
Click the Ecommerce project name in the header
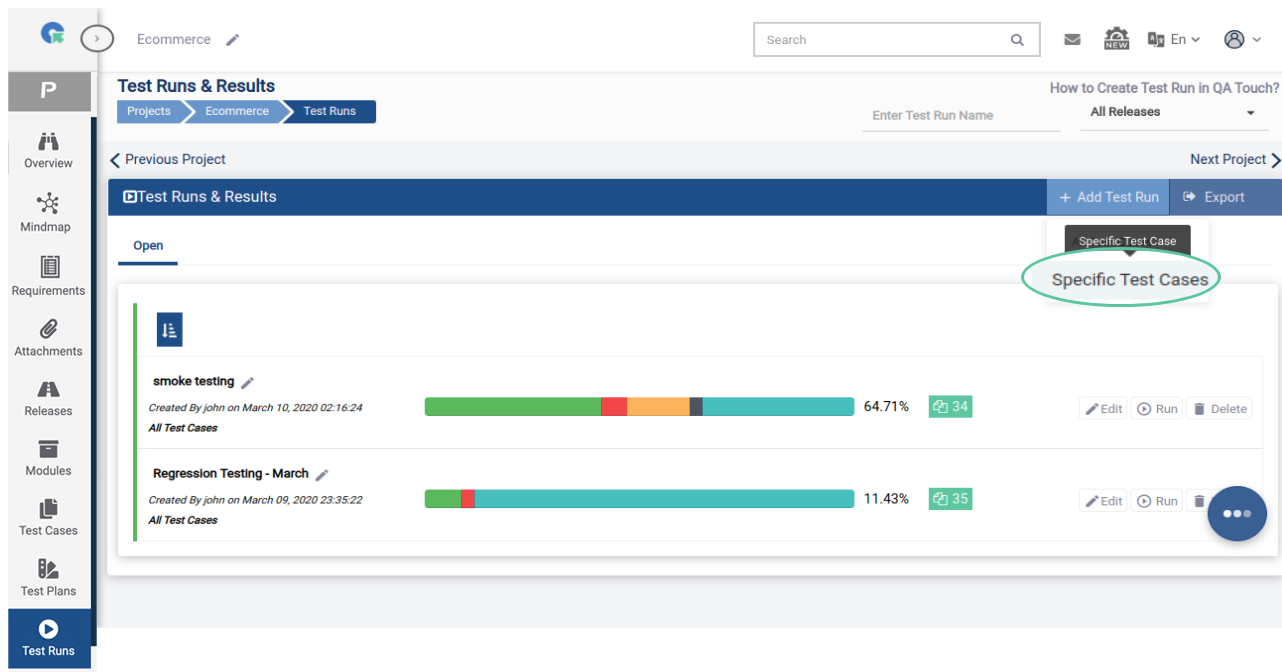tap(174, 40)
